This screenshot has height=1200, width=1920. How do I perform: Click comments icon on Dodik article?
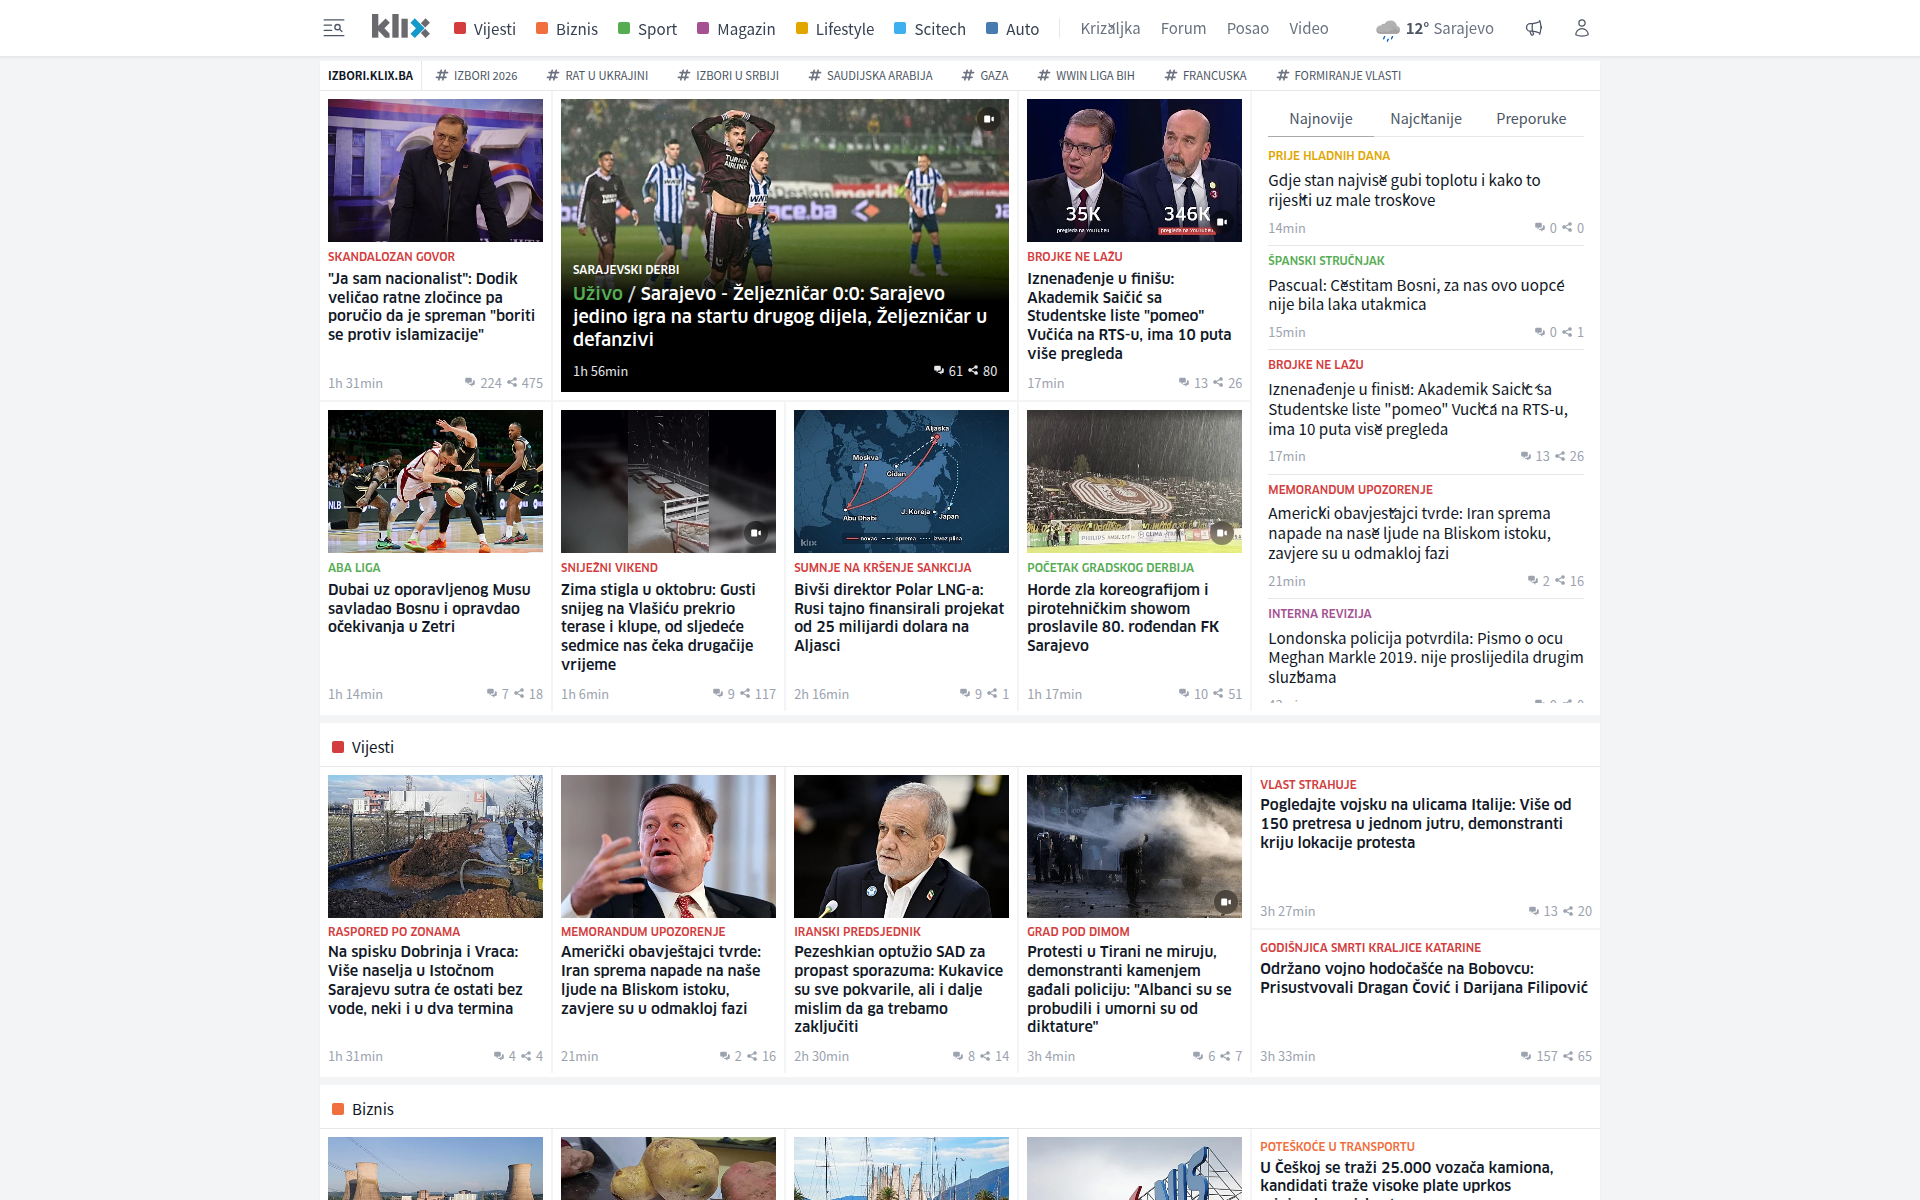pos(470,382)
